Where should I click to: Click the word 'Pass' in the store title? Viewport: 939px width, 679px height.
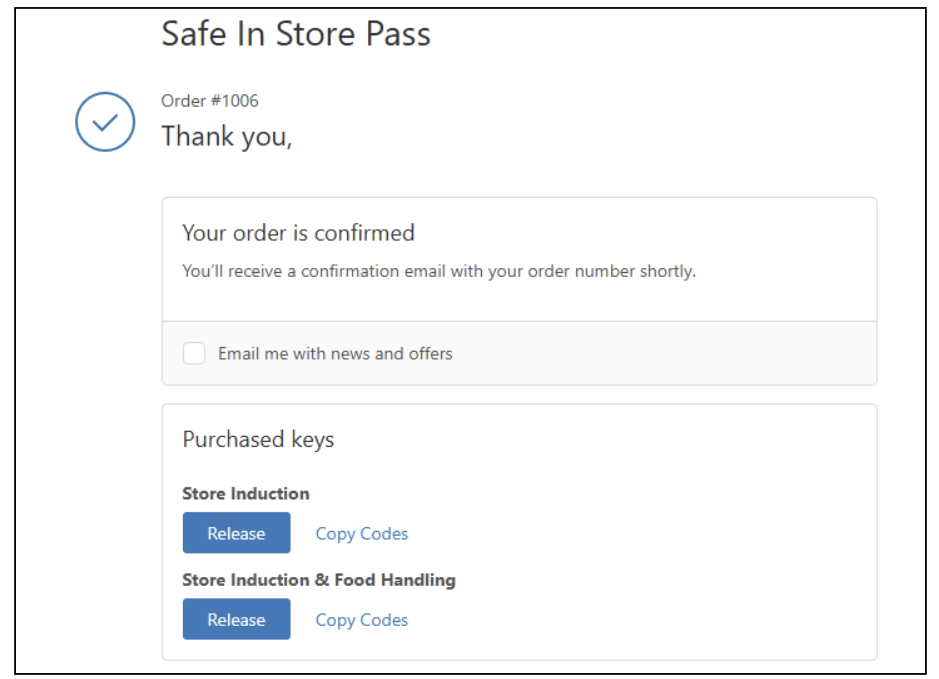[398, 34]
